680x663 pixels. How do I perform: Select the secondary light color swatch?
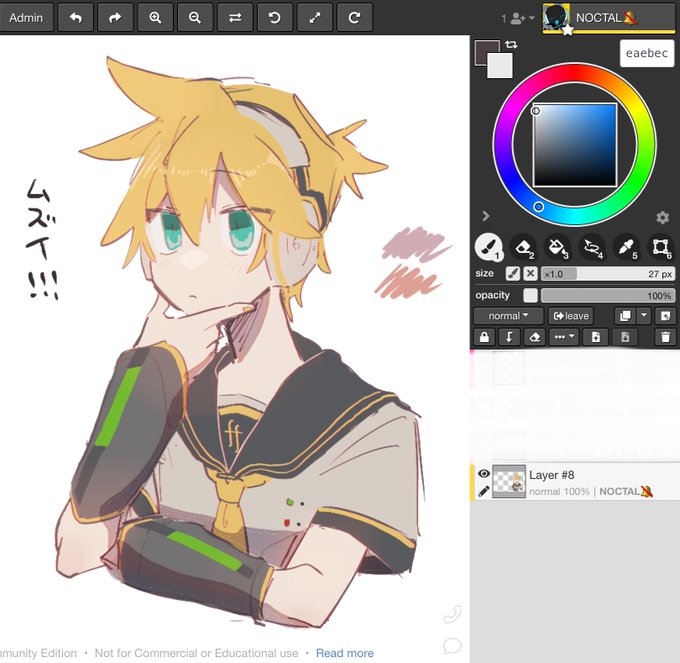click(x=500, y=66)
